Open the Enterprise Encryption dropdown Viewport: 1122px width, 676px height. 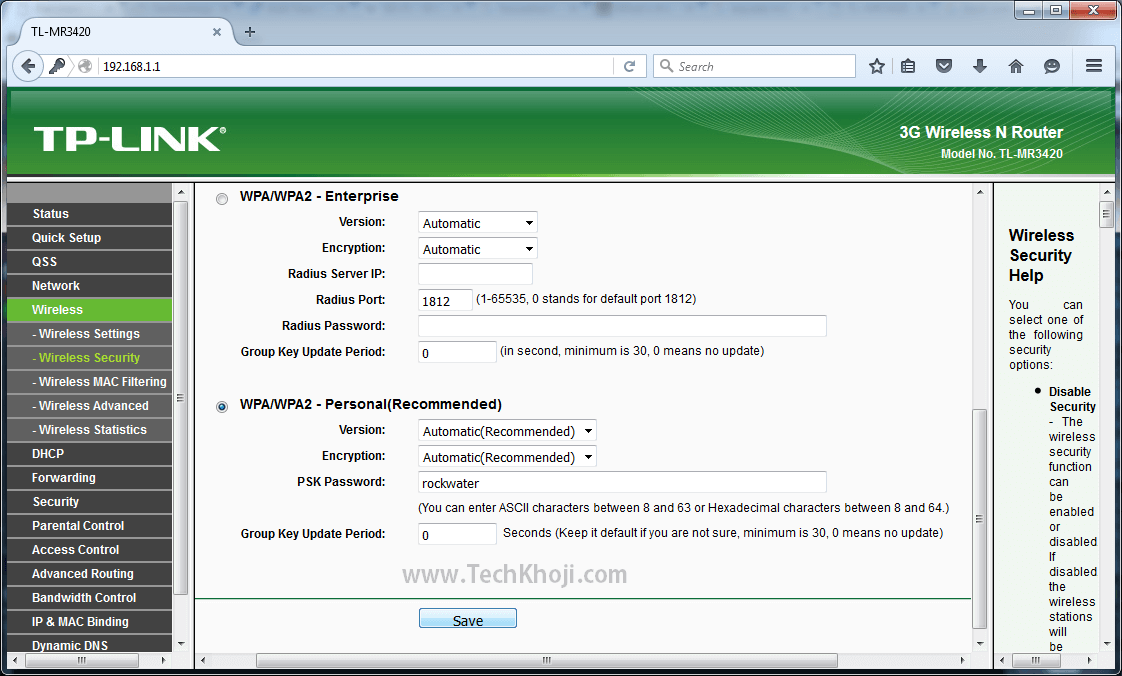(x=477, y=249)
